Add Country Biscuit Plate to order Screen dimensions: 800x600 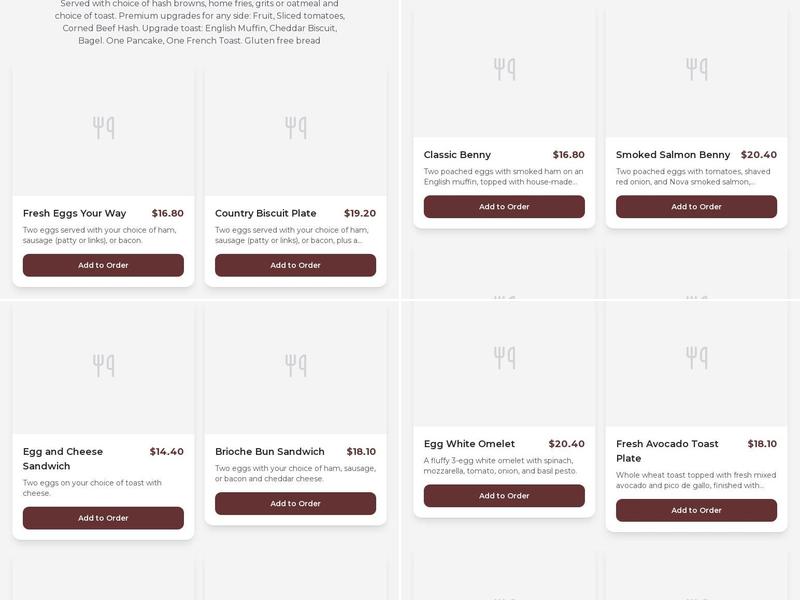click(x=295, y=265)
